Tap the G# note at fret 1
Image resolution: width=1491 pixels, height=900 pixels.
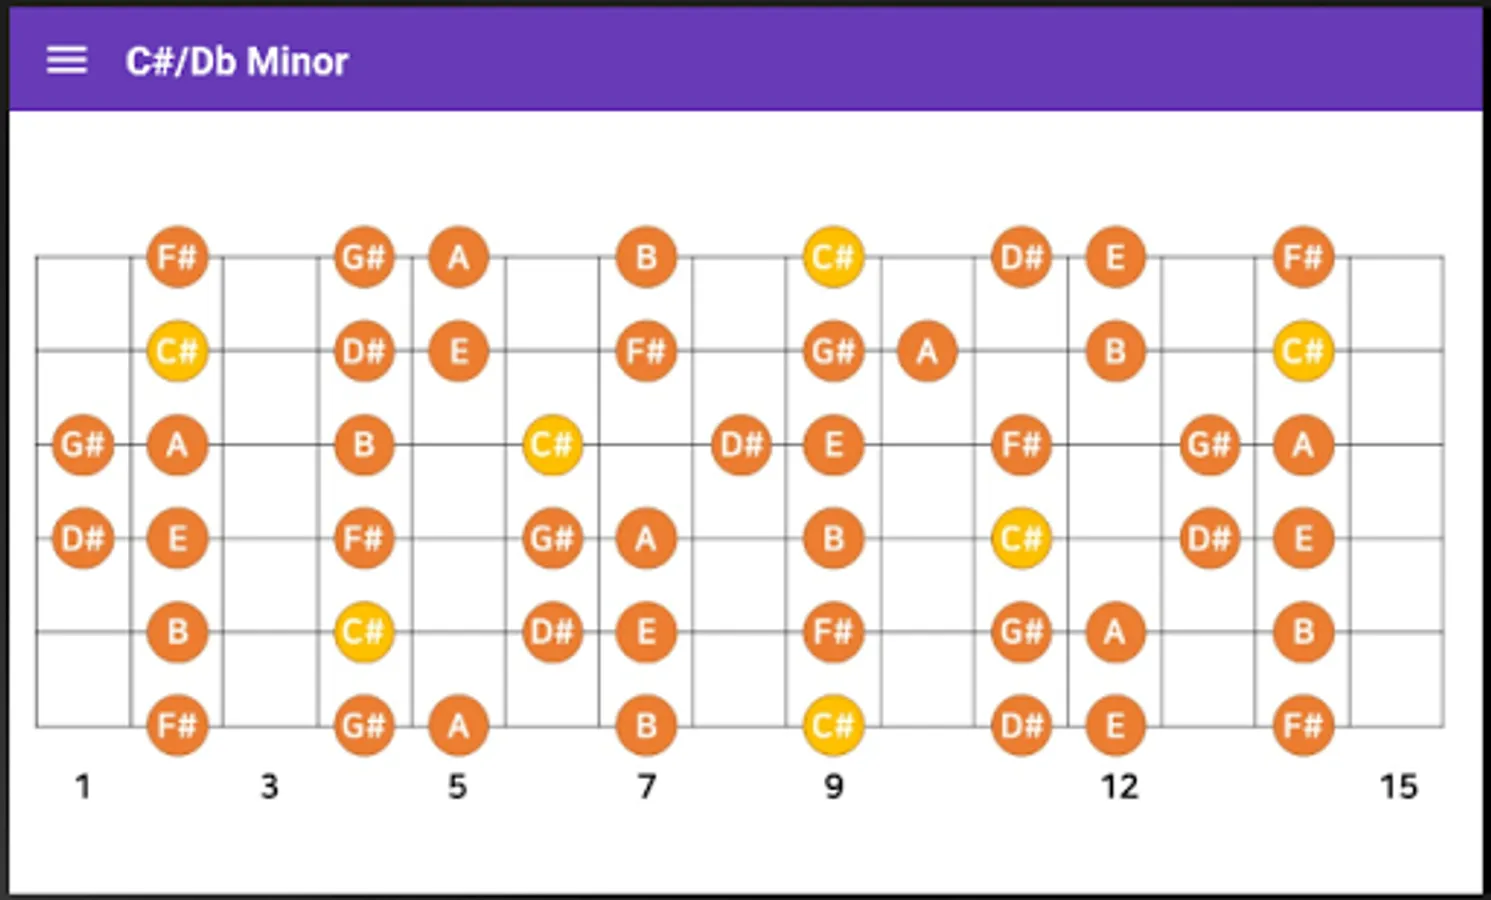click(83, 444)
